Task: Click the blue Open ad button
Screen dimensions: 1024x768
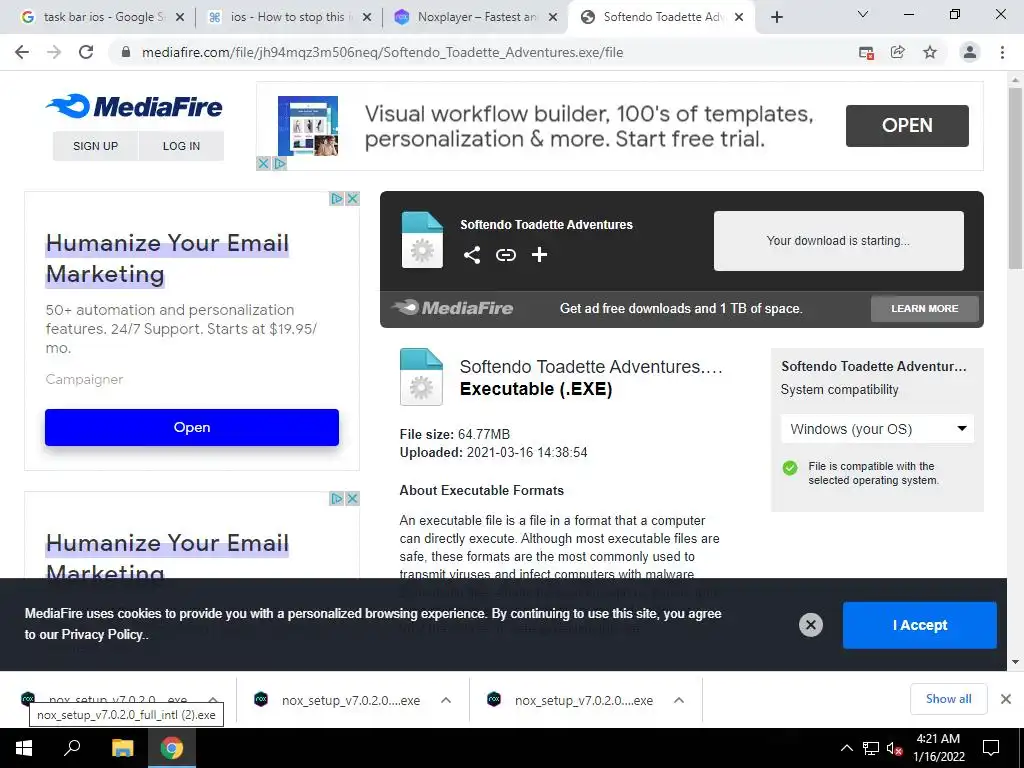Action: tap(192, 427)
